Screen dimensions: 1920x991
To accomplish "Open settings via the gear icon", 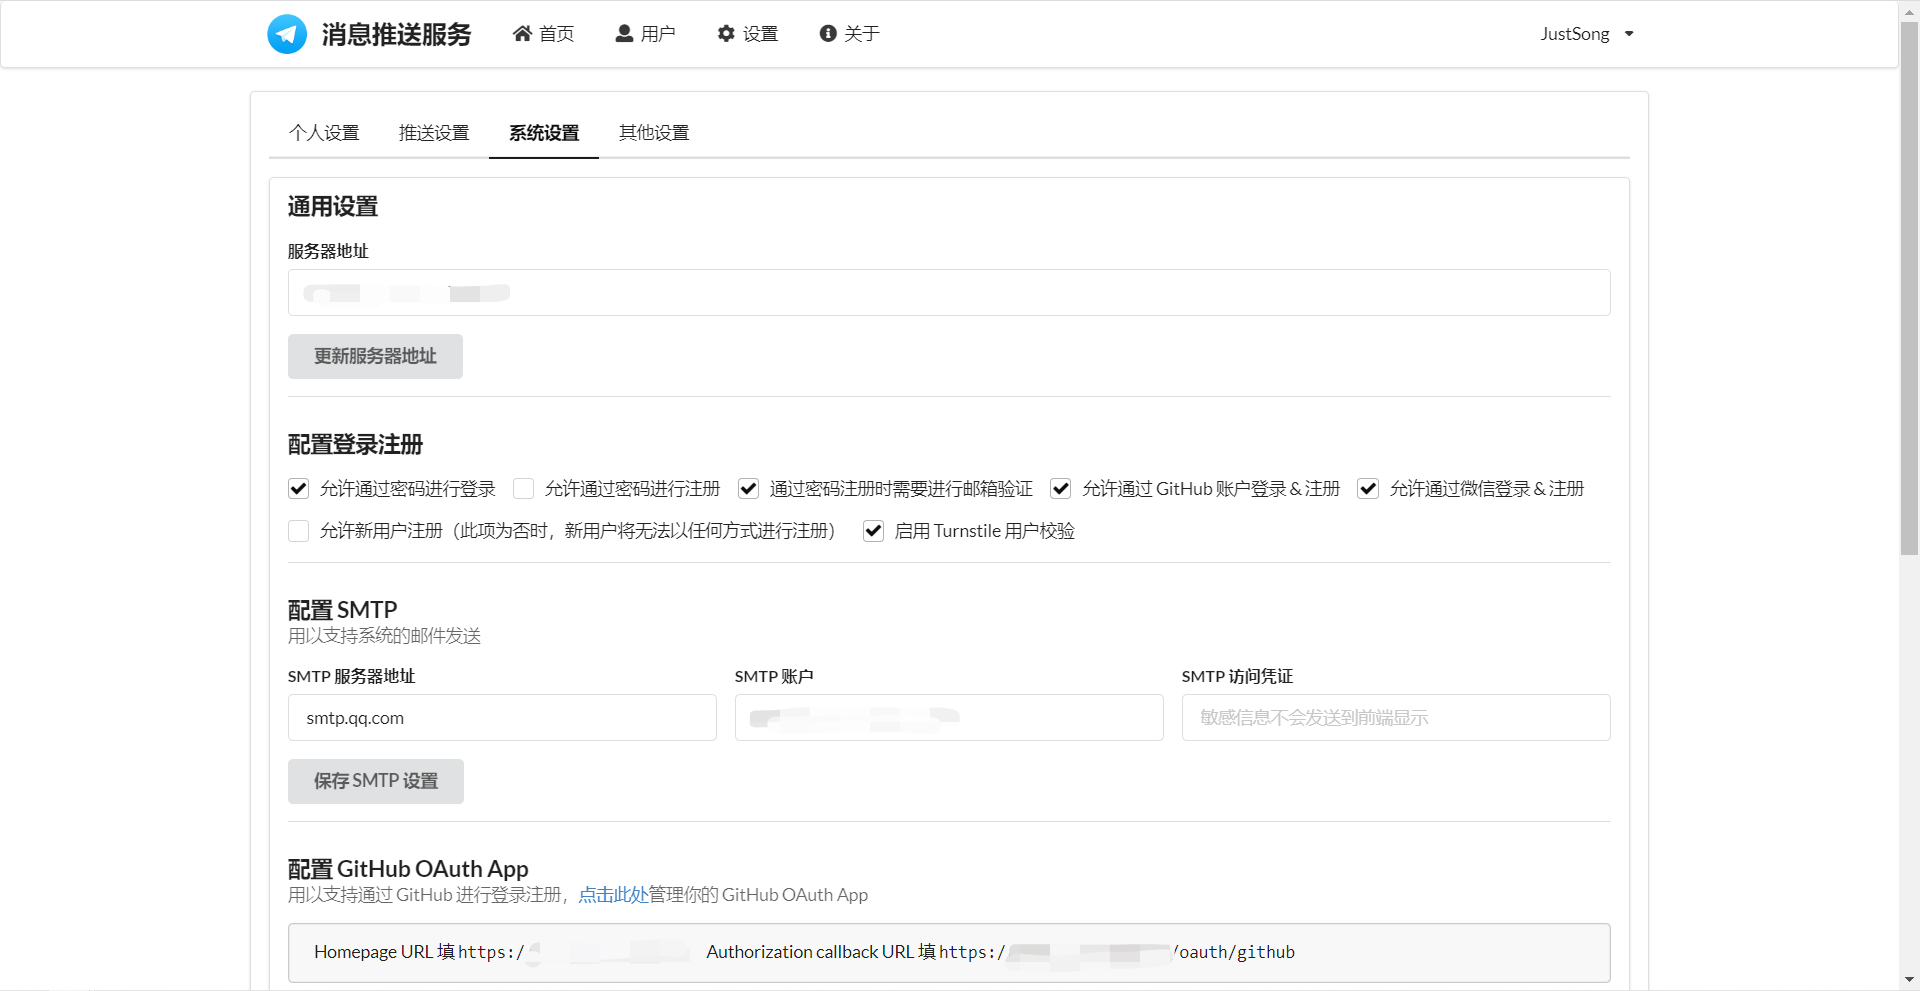I will pos(726,33).
